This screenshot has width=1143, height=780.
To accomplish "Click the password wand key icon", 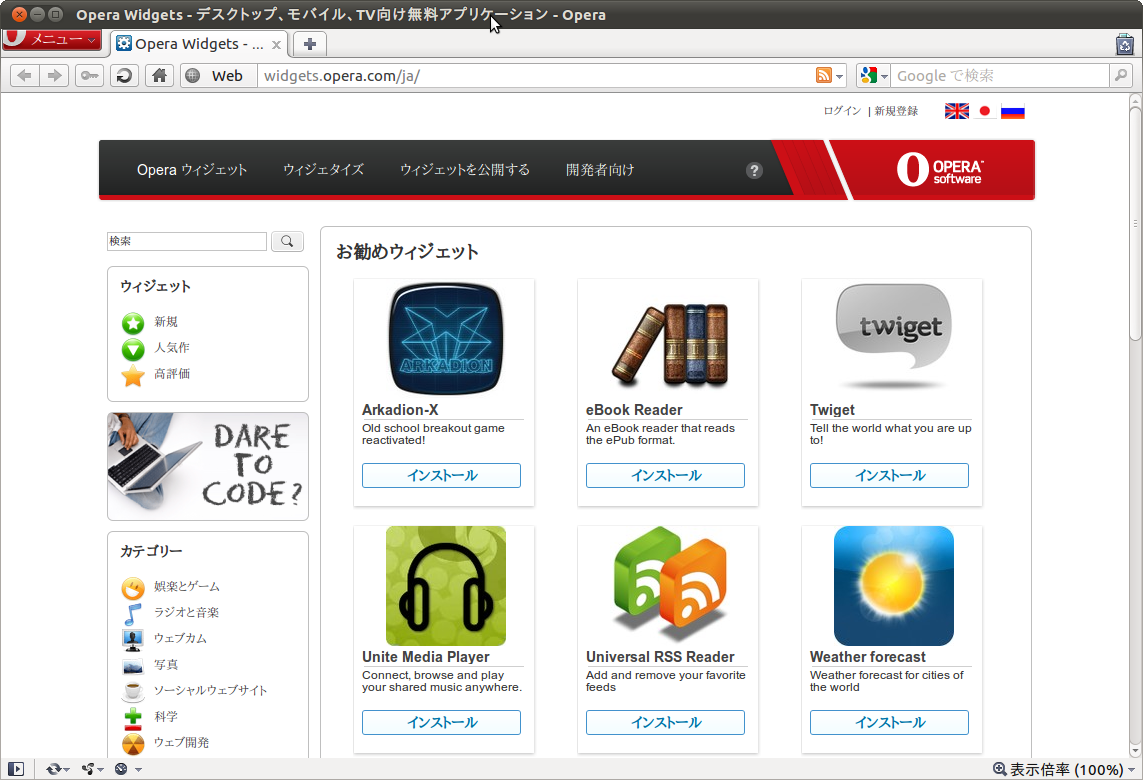I will tap(90, 75).
